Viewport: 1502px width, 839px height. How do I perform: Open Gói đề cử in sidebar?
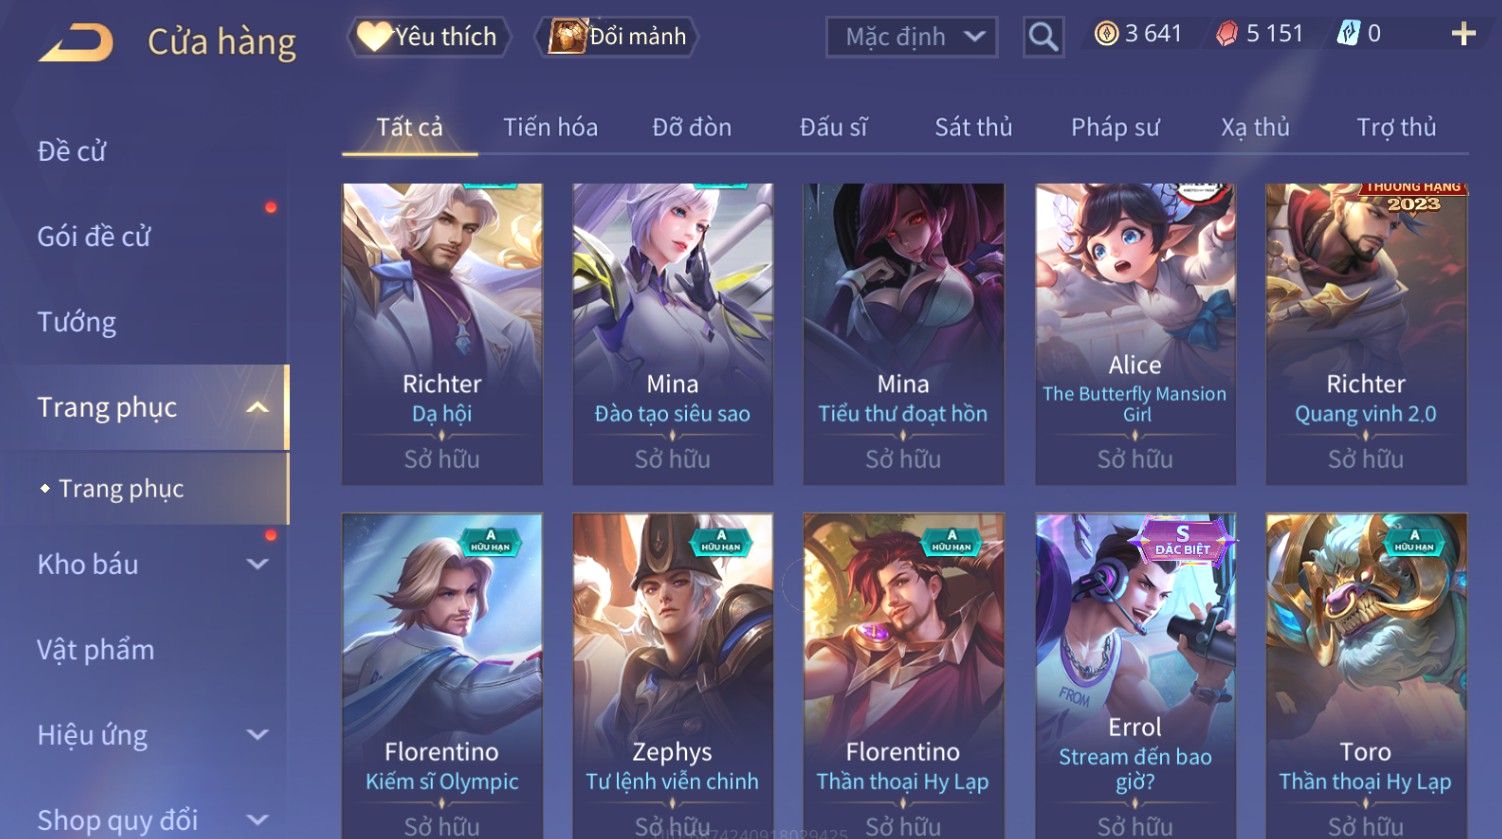coord(94,237)
